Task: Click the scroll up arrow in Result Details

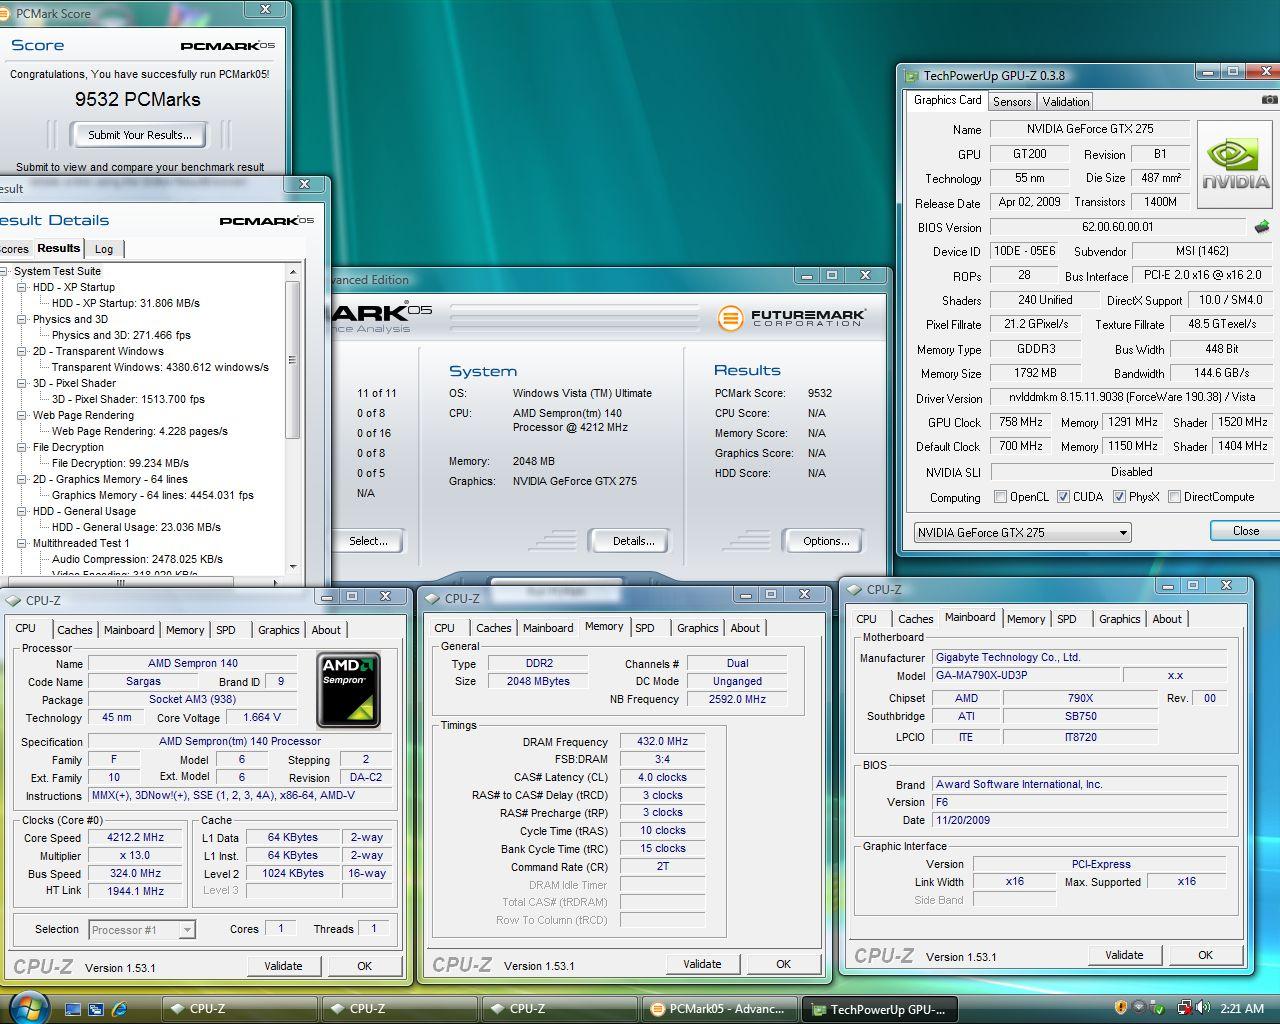Action: tap(293, 272)
